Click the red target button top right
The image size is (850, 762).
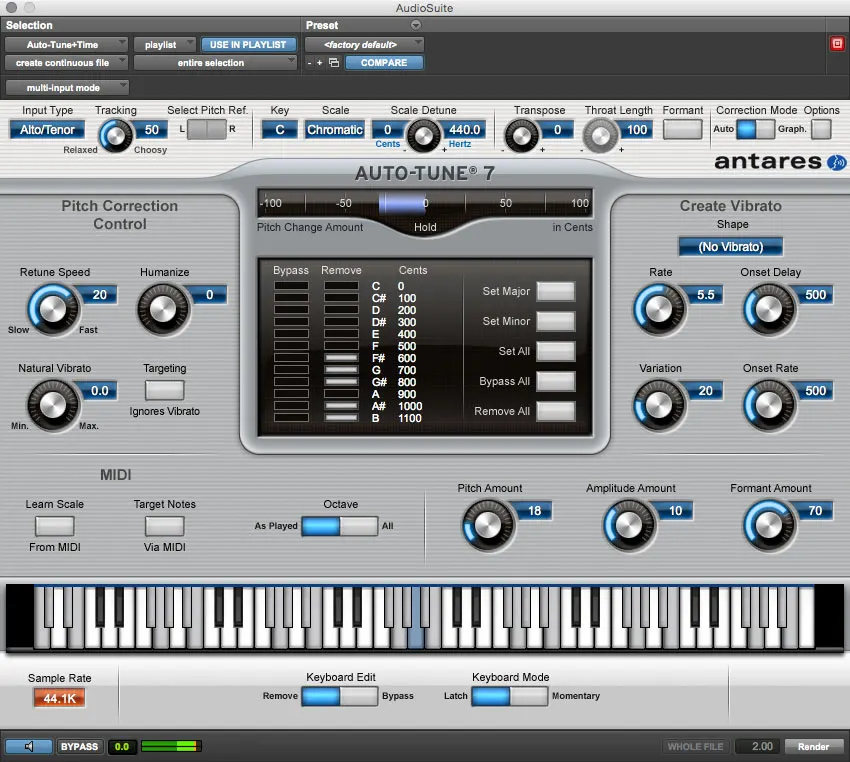(x=837, y=44)
